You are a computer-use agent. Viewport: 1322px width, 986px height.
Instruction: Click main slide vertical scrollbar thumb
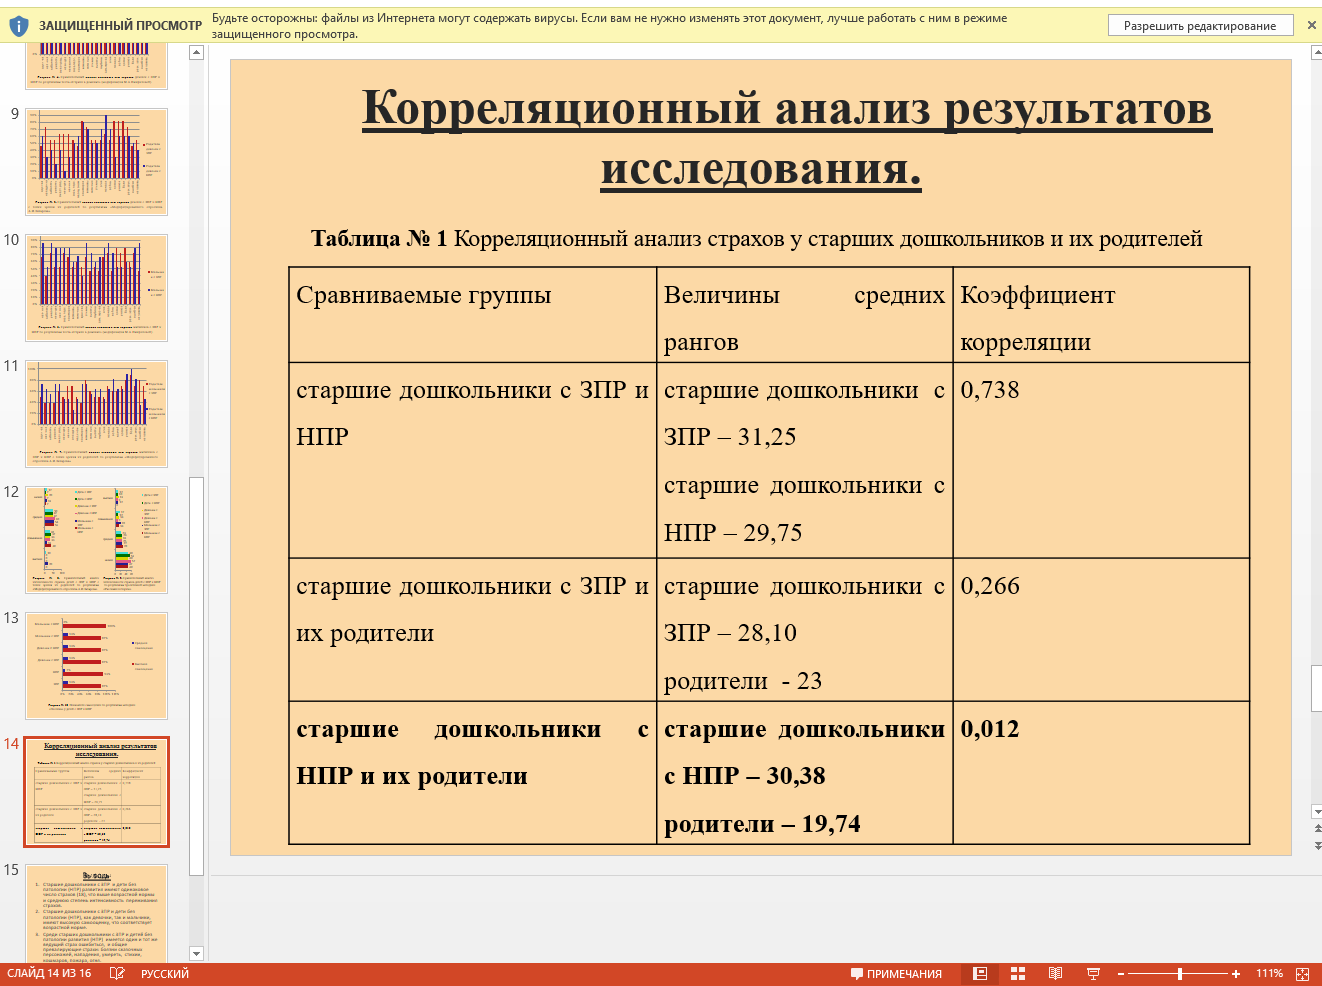[1316, 687]
